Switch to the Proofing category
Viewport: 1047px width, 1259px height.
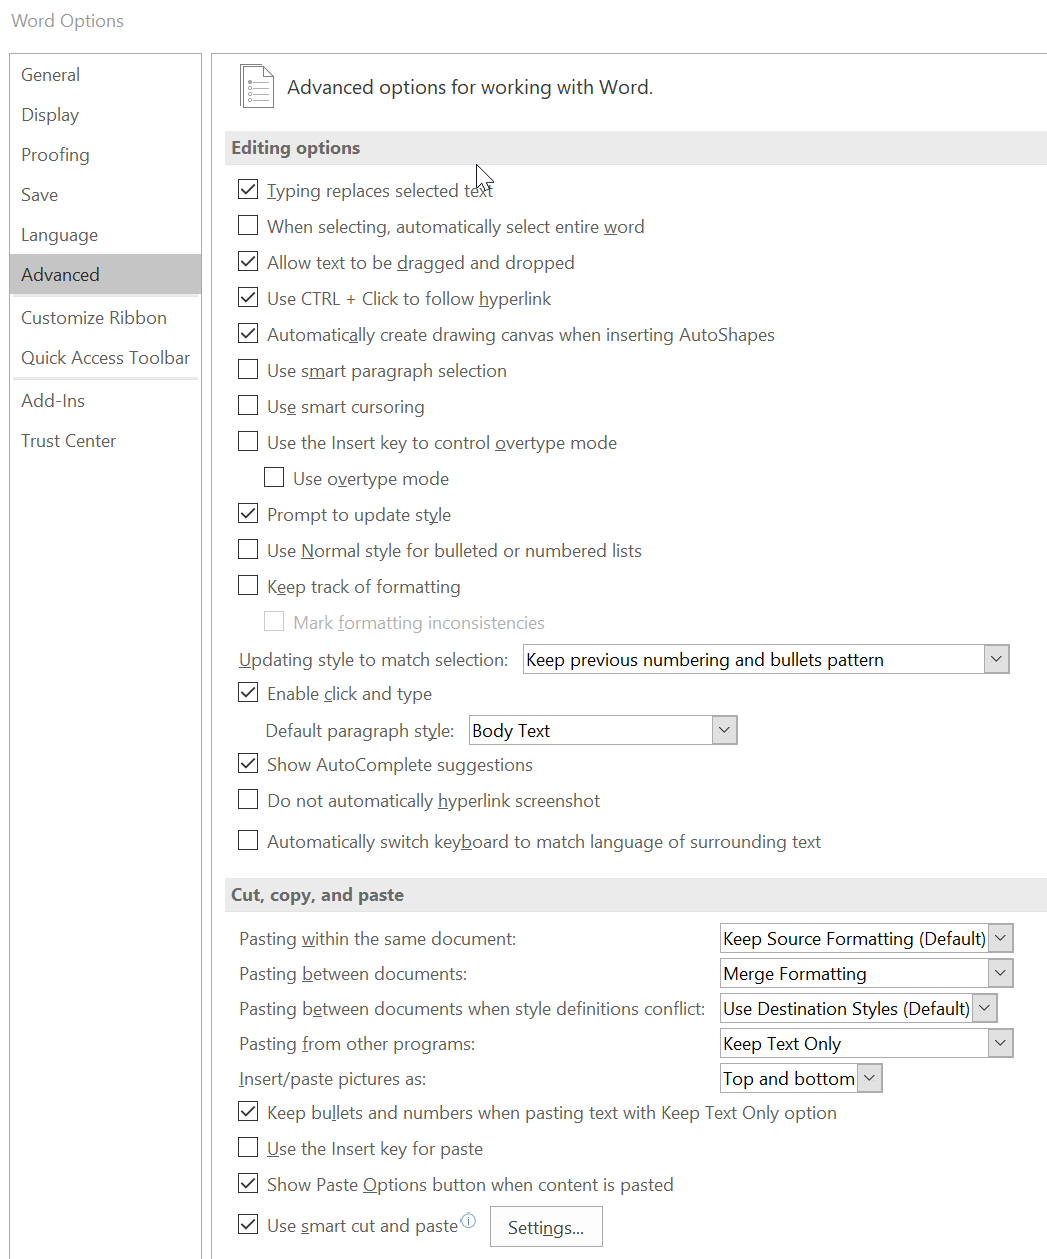[56, 155]
